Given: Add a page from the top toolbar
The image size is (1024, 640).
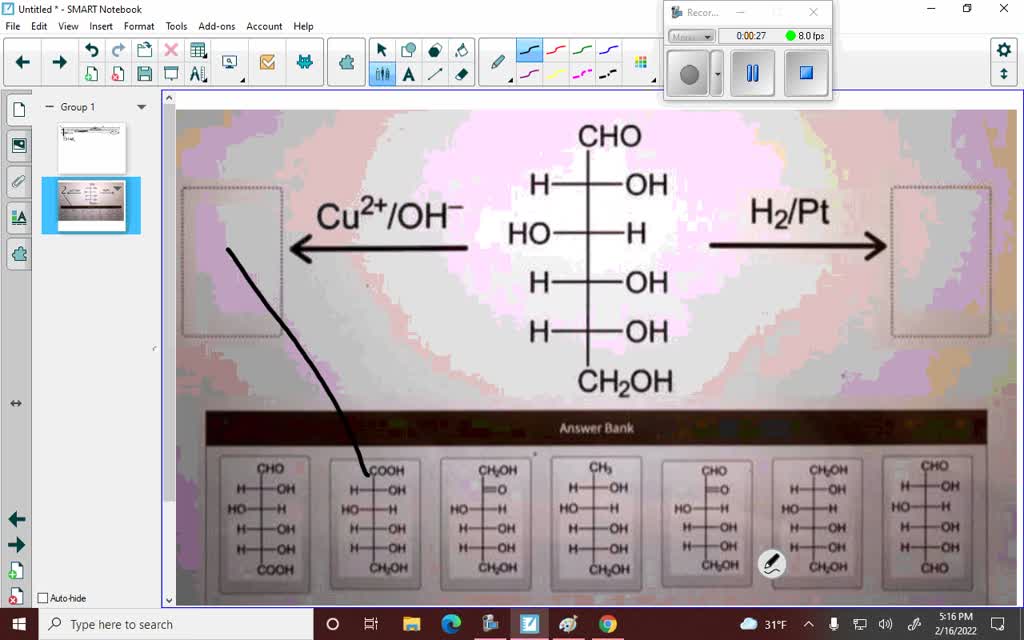Looking at the screenshot, I should (92, 74).
